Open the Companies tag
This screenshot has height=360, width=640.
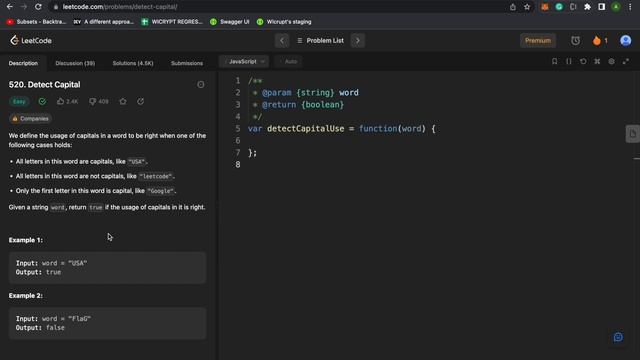coord(30,119)
